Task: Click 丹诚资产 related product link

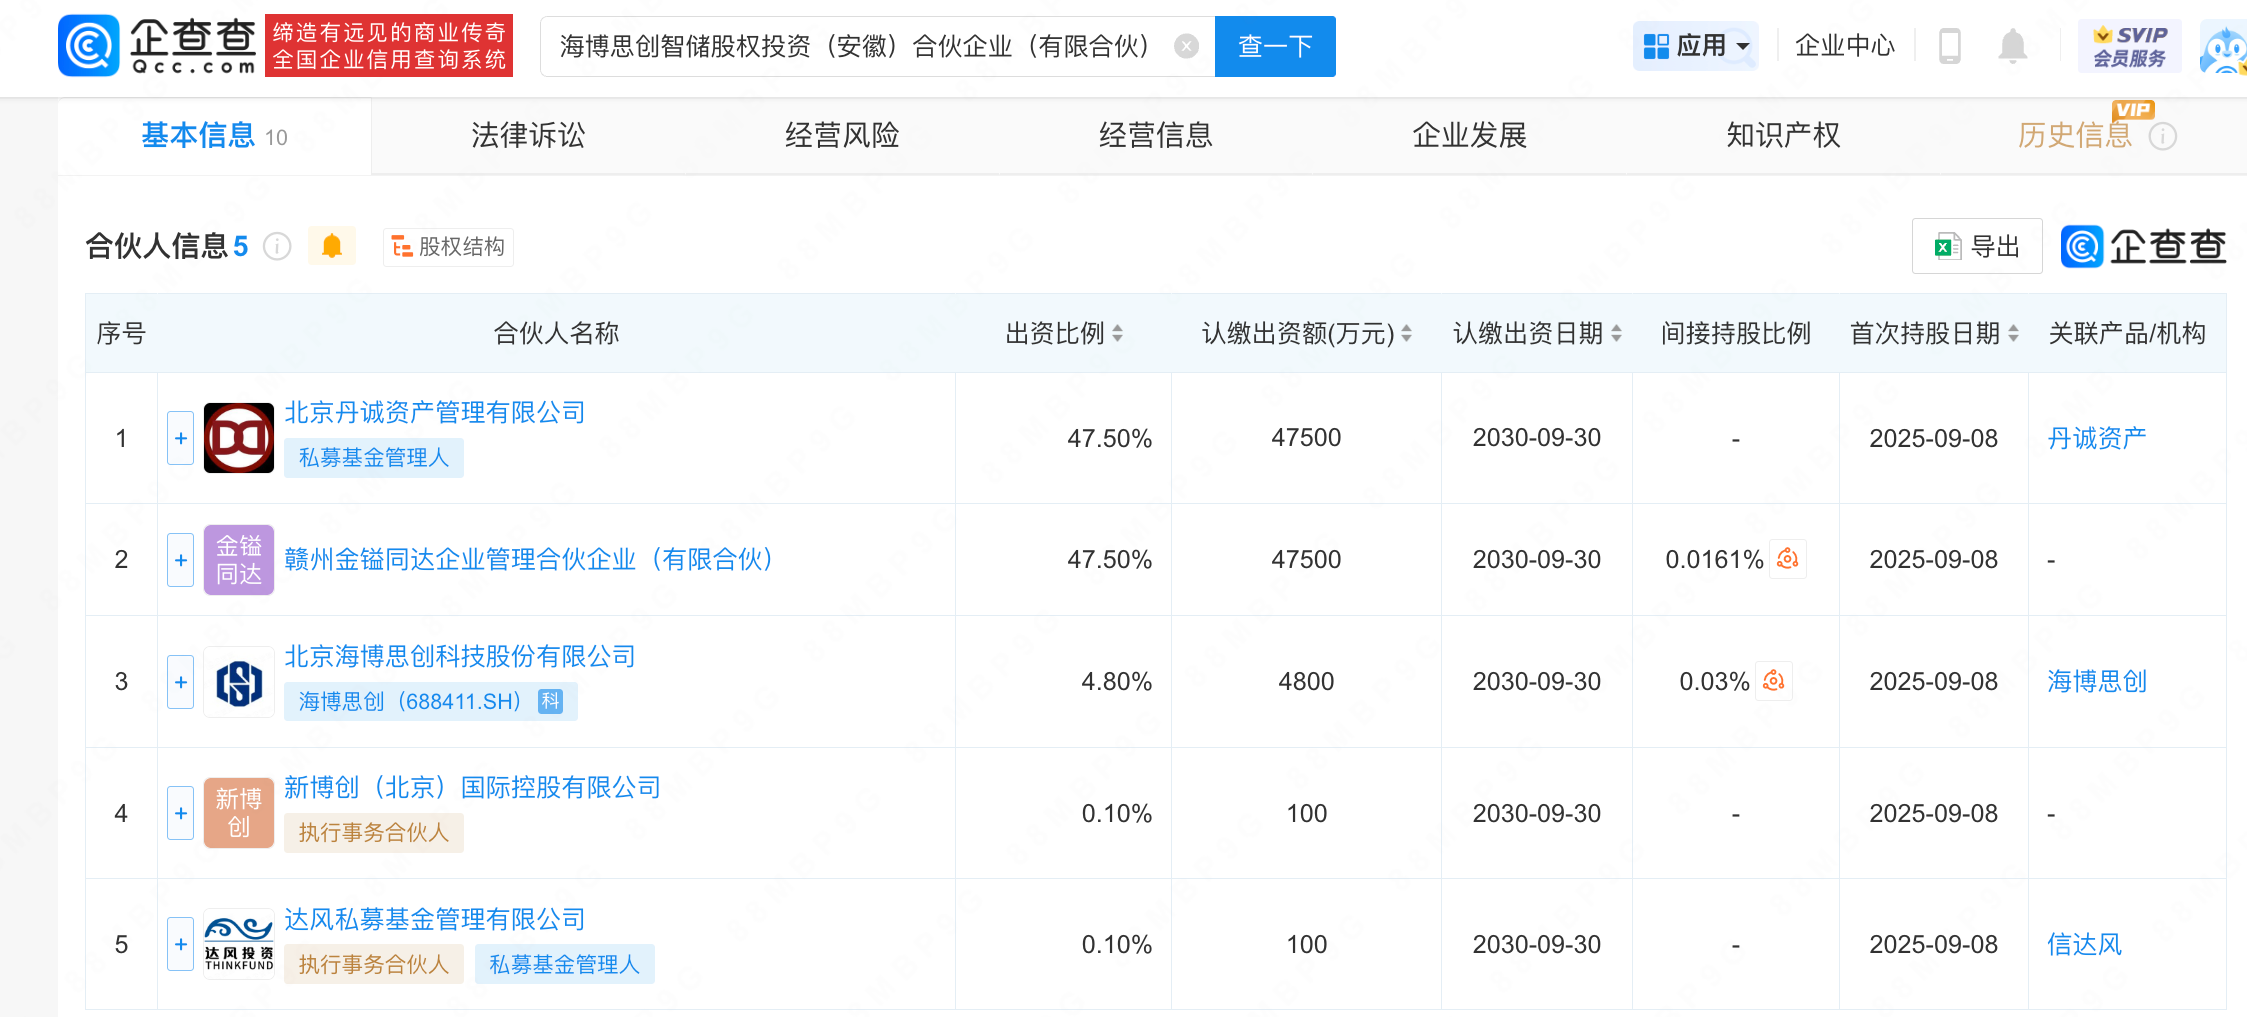Action: [2097, 438]
